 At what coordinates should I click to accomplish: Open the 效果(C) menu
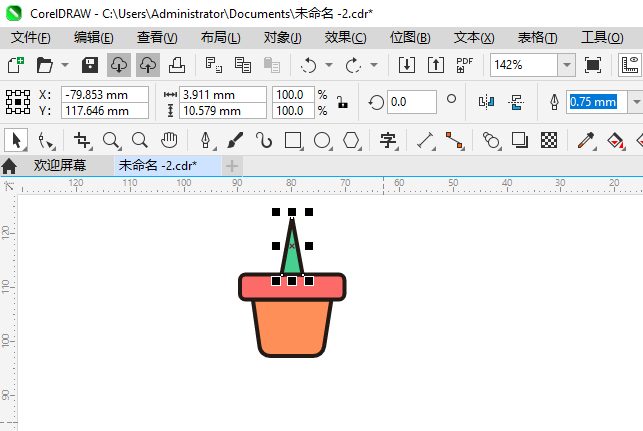(x=345, y=38)
